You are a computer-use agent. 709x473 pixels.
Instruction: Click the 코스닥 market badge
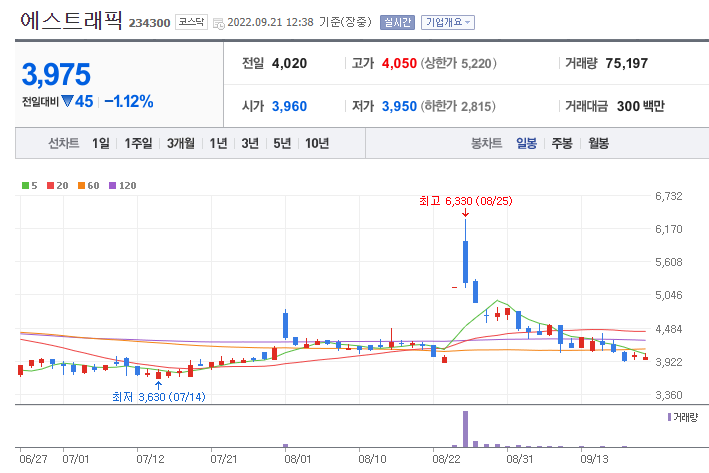(x=191, y=22)
